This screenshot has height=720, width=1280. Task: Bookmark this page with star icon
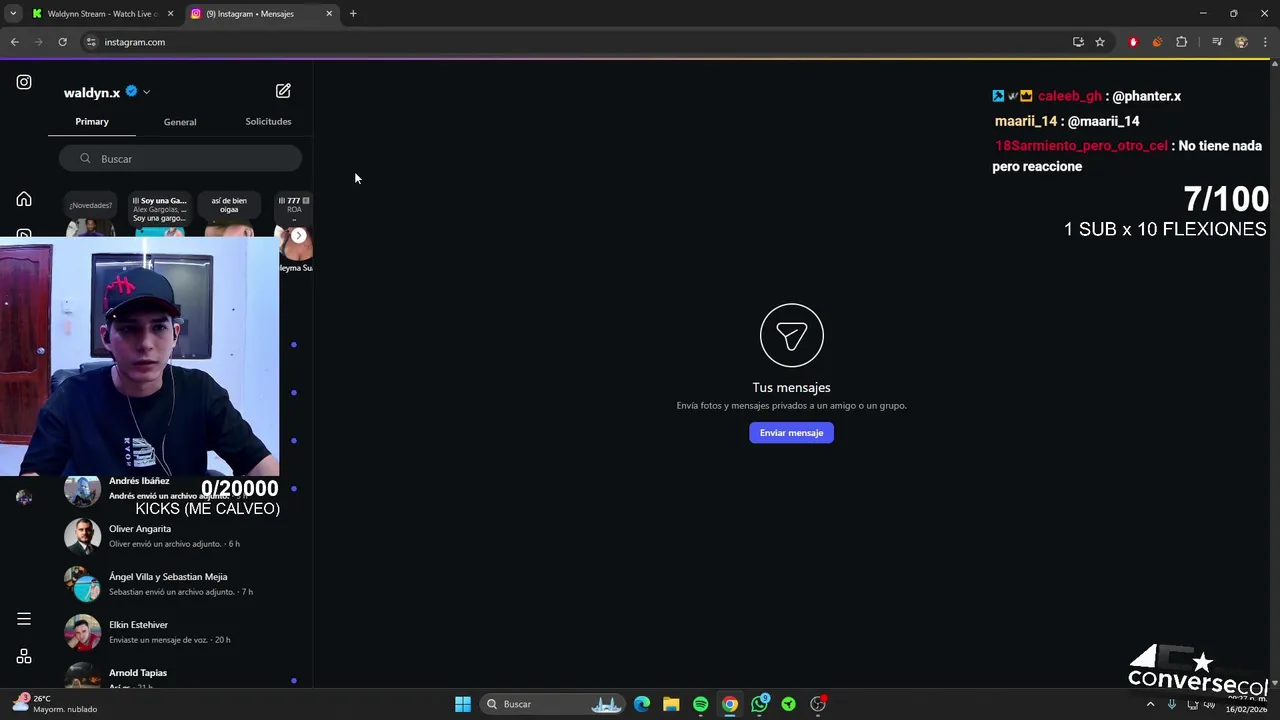(1100, 42)
